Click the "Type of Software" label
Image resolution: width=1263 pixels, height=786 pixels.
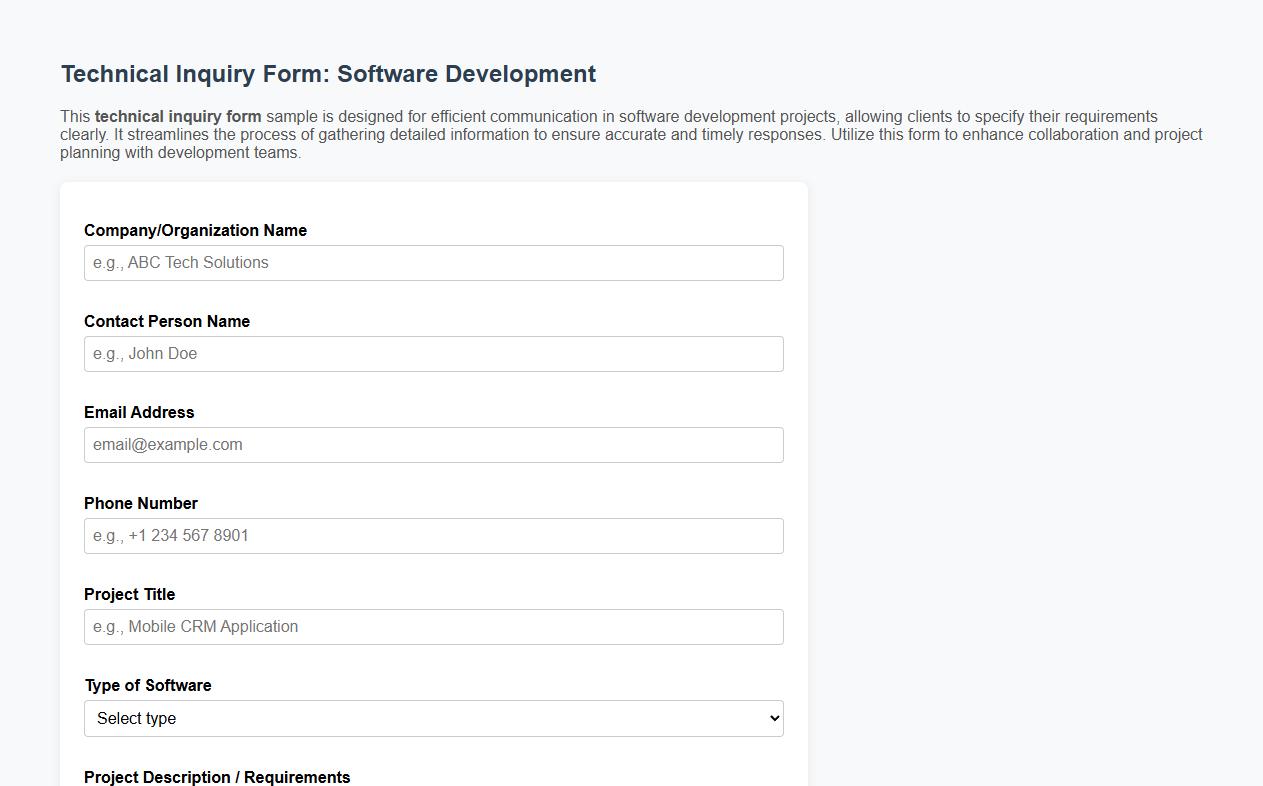click(147, 685)
